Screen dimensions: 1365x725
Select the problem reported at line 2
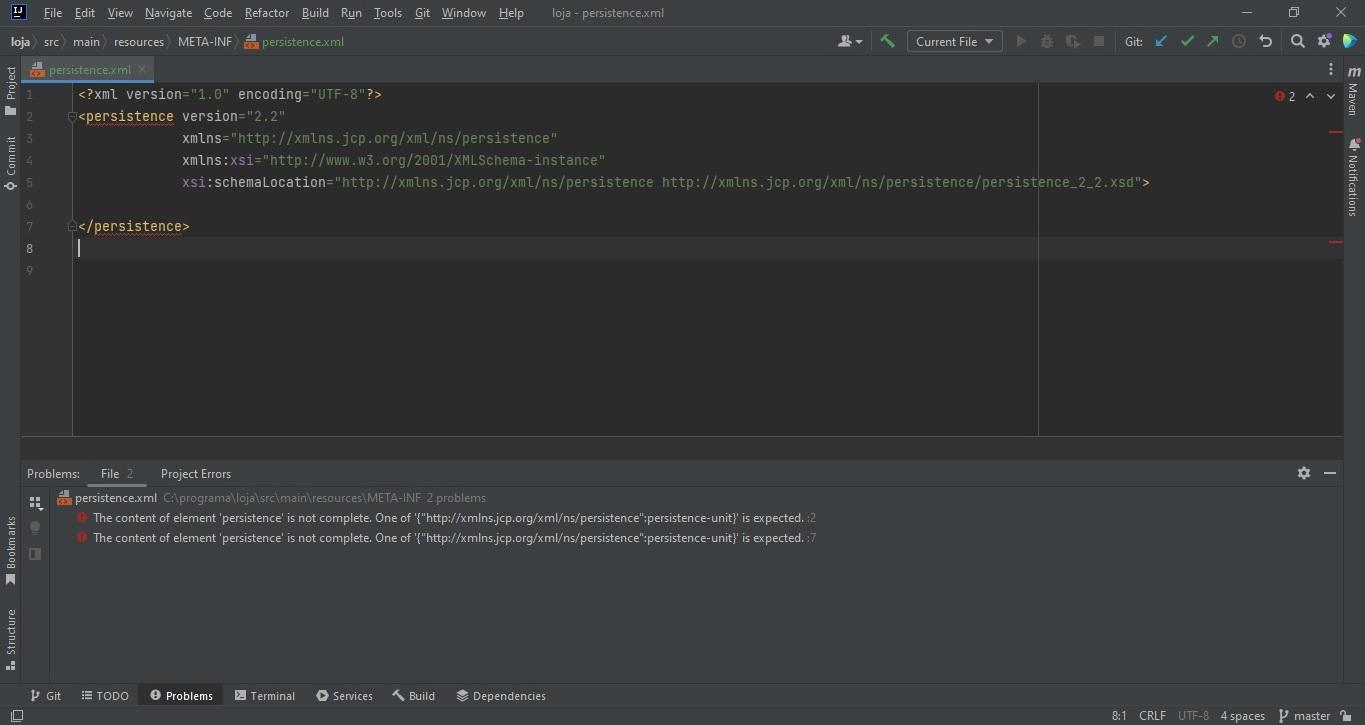click(x=448, y=518)
